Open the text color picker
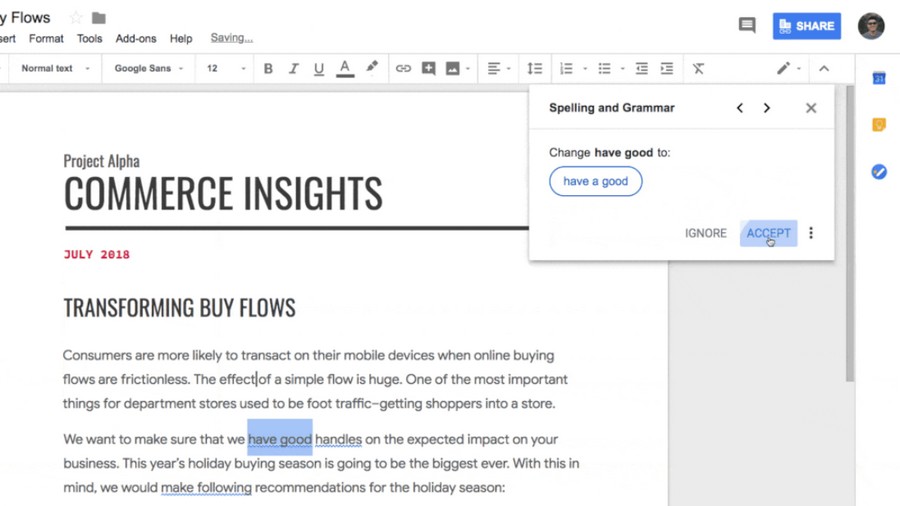 coord(344,69)
